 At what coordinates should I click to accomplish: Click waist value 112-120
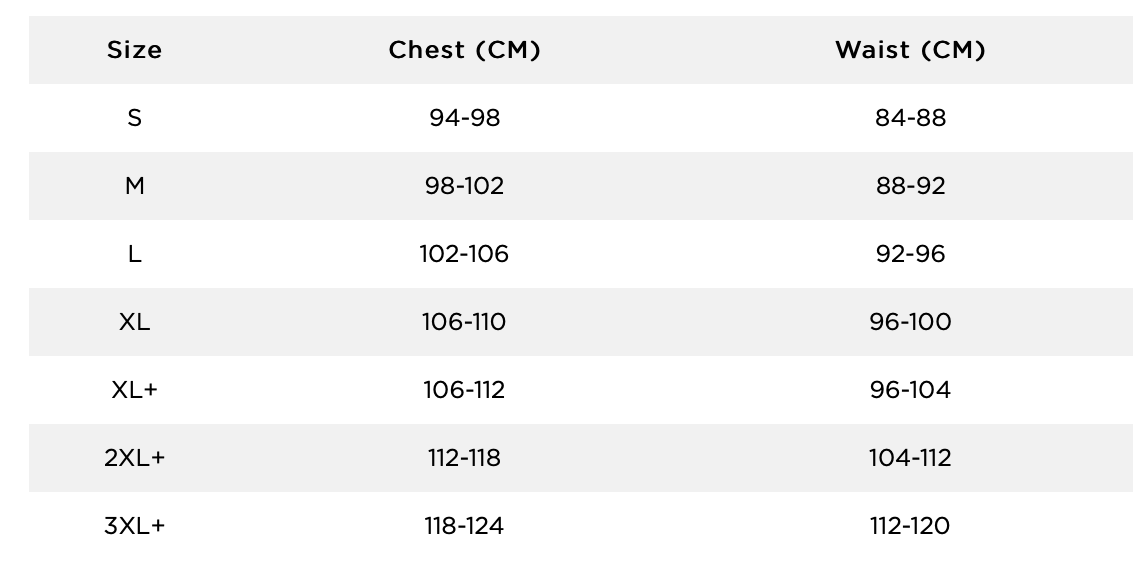910,526
